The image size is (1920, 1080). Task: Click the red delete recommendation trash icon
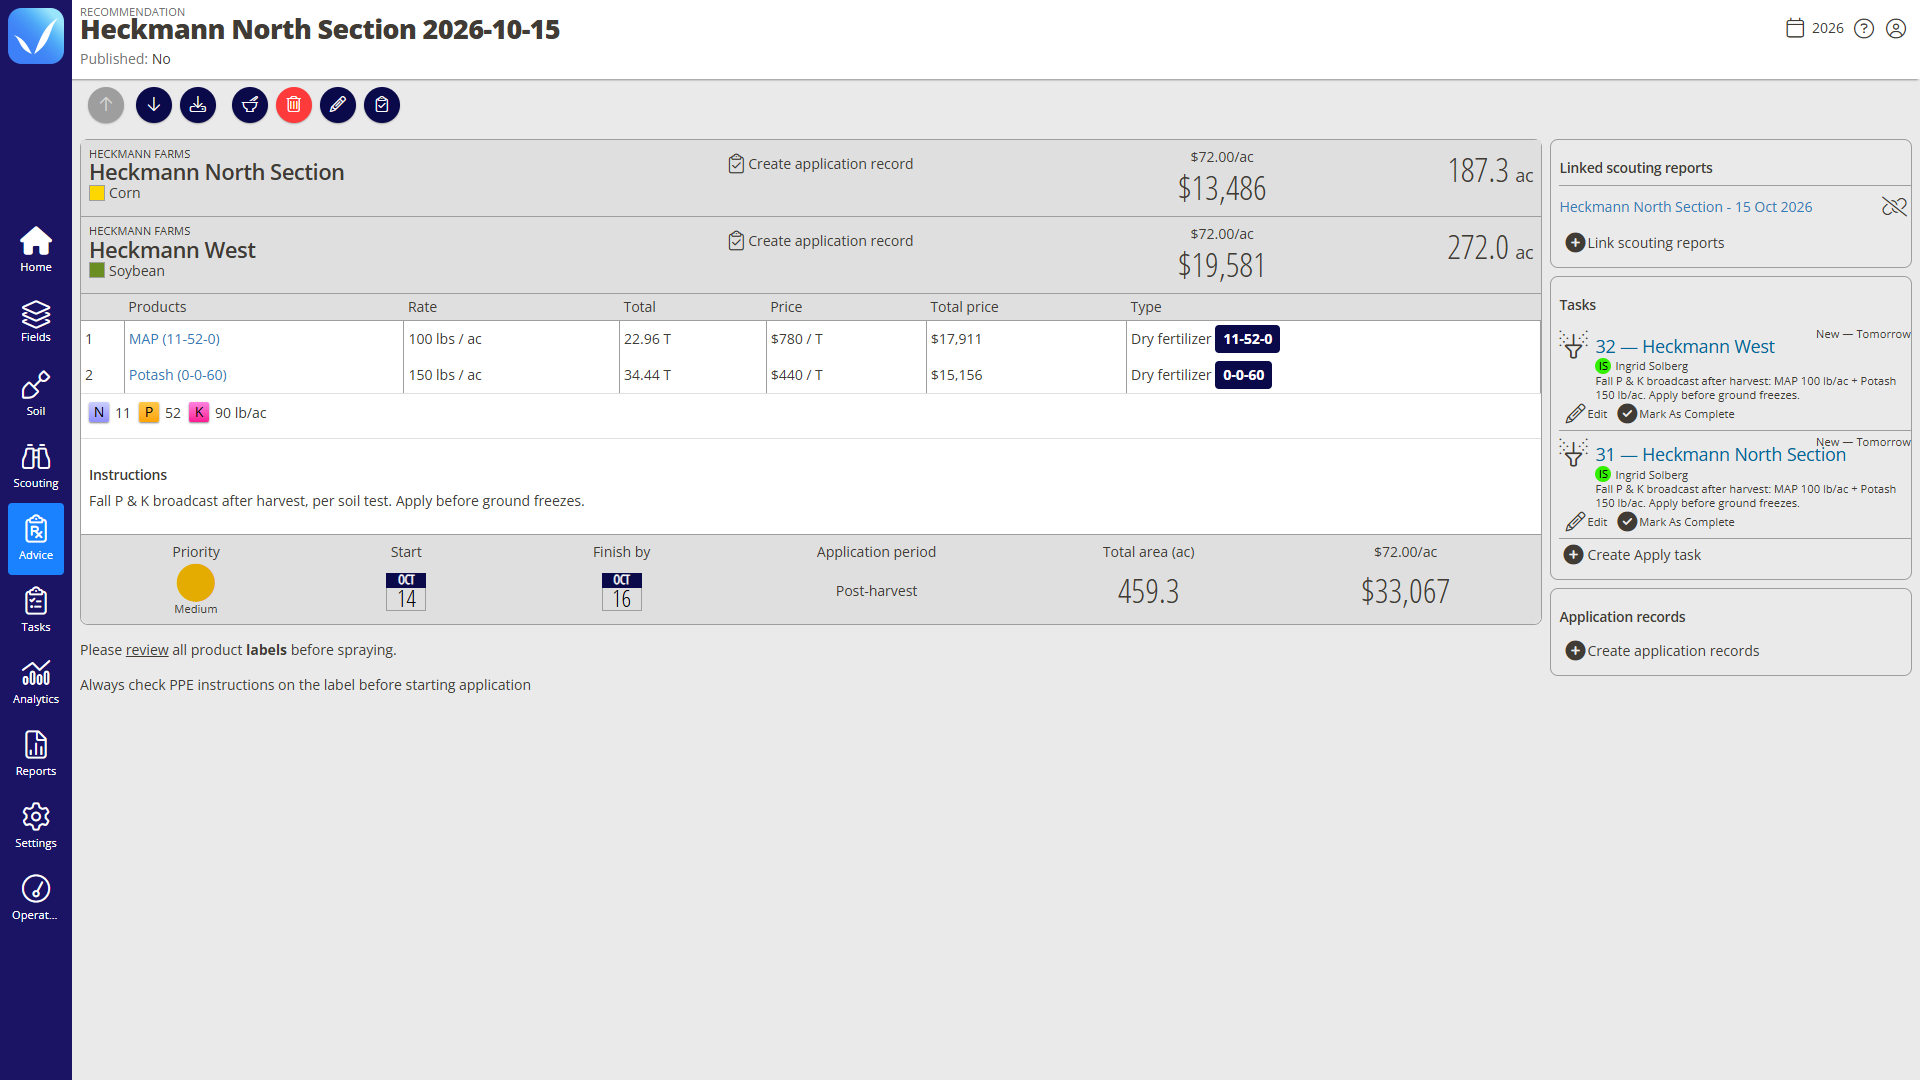click(294, 105)
